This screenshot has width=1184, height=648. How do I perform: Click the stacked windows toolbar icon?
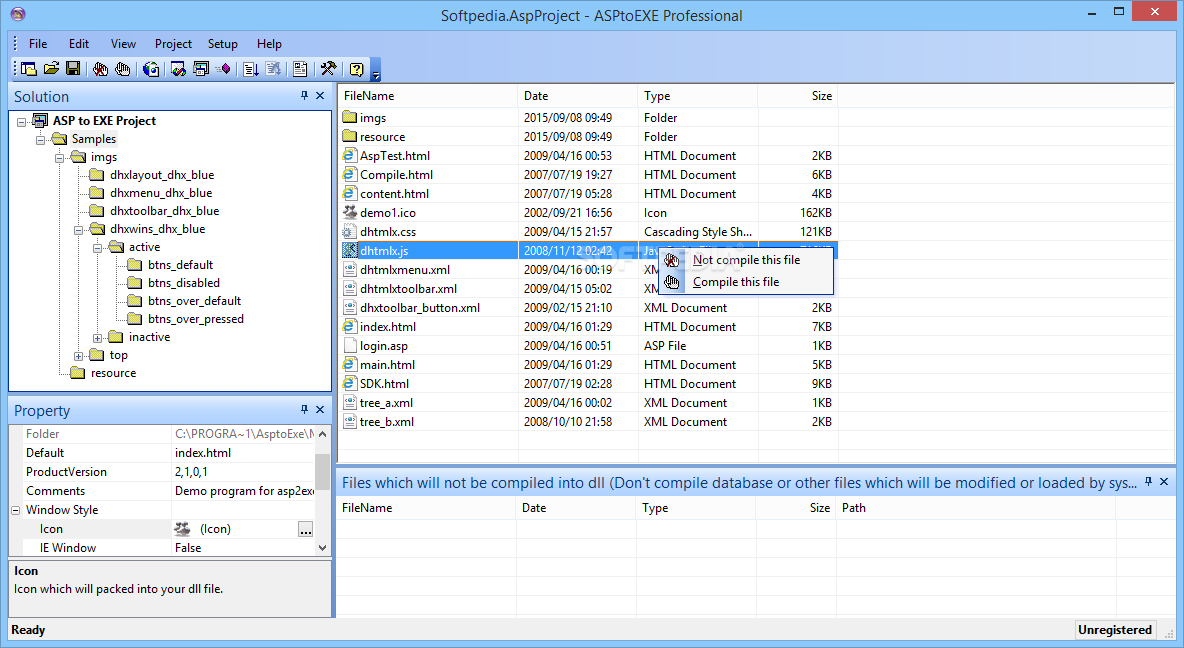pyautogui.click(x=201, y=69)
